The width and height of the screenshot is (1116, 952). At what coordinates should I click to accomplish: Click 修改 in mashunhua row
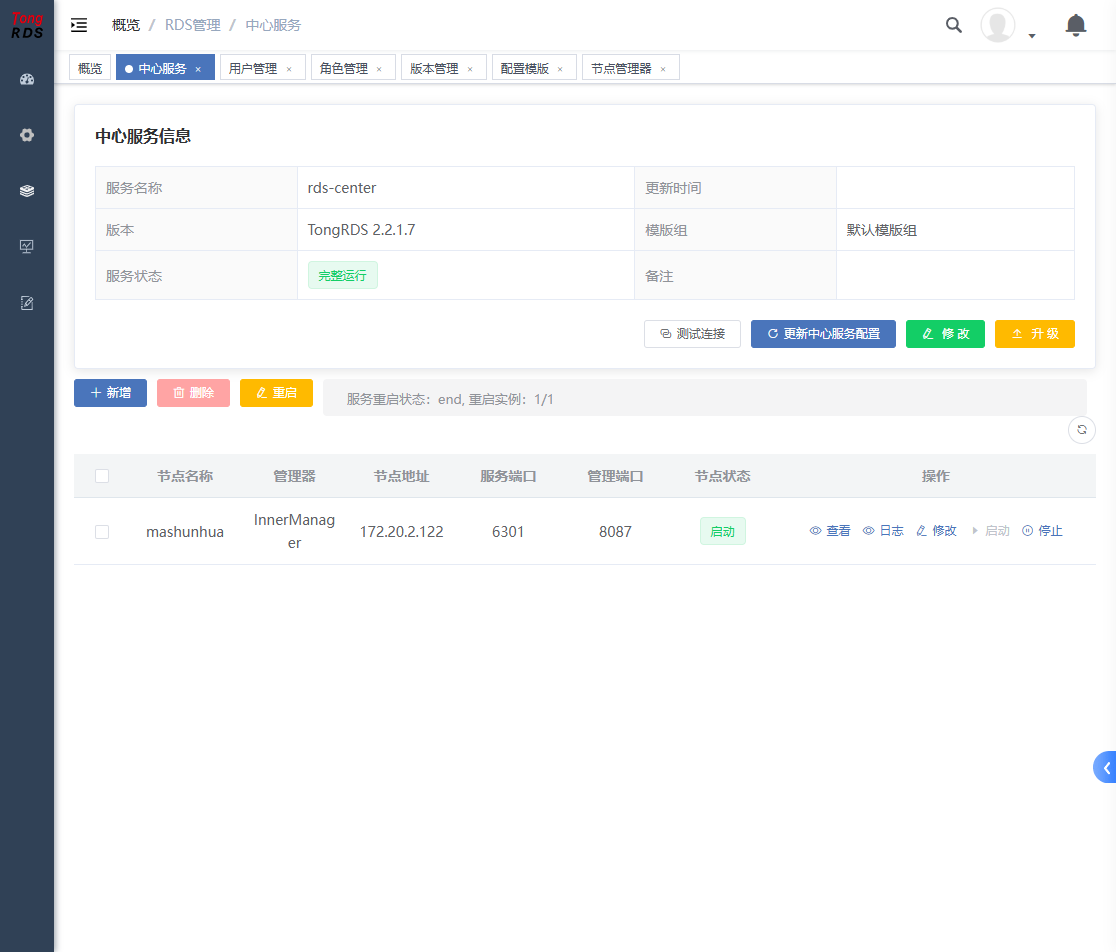click(937, 531)
